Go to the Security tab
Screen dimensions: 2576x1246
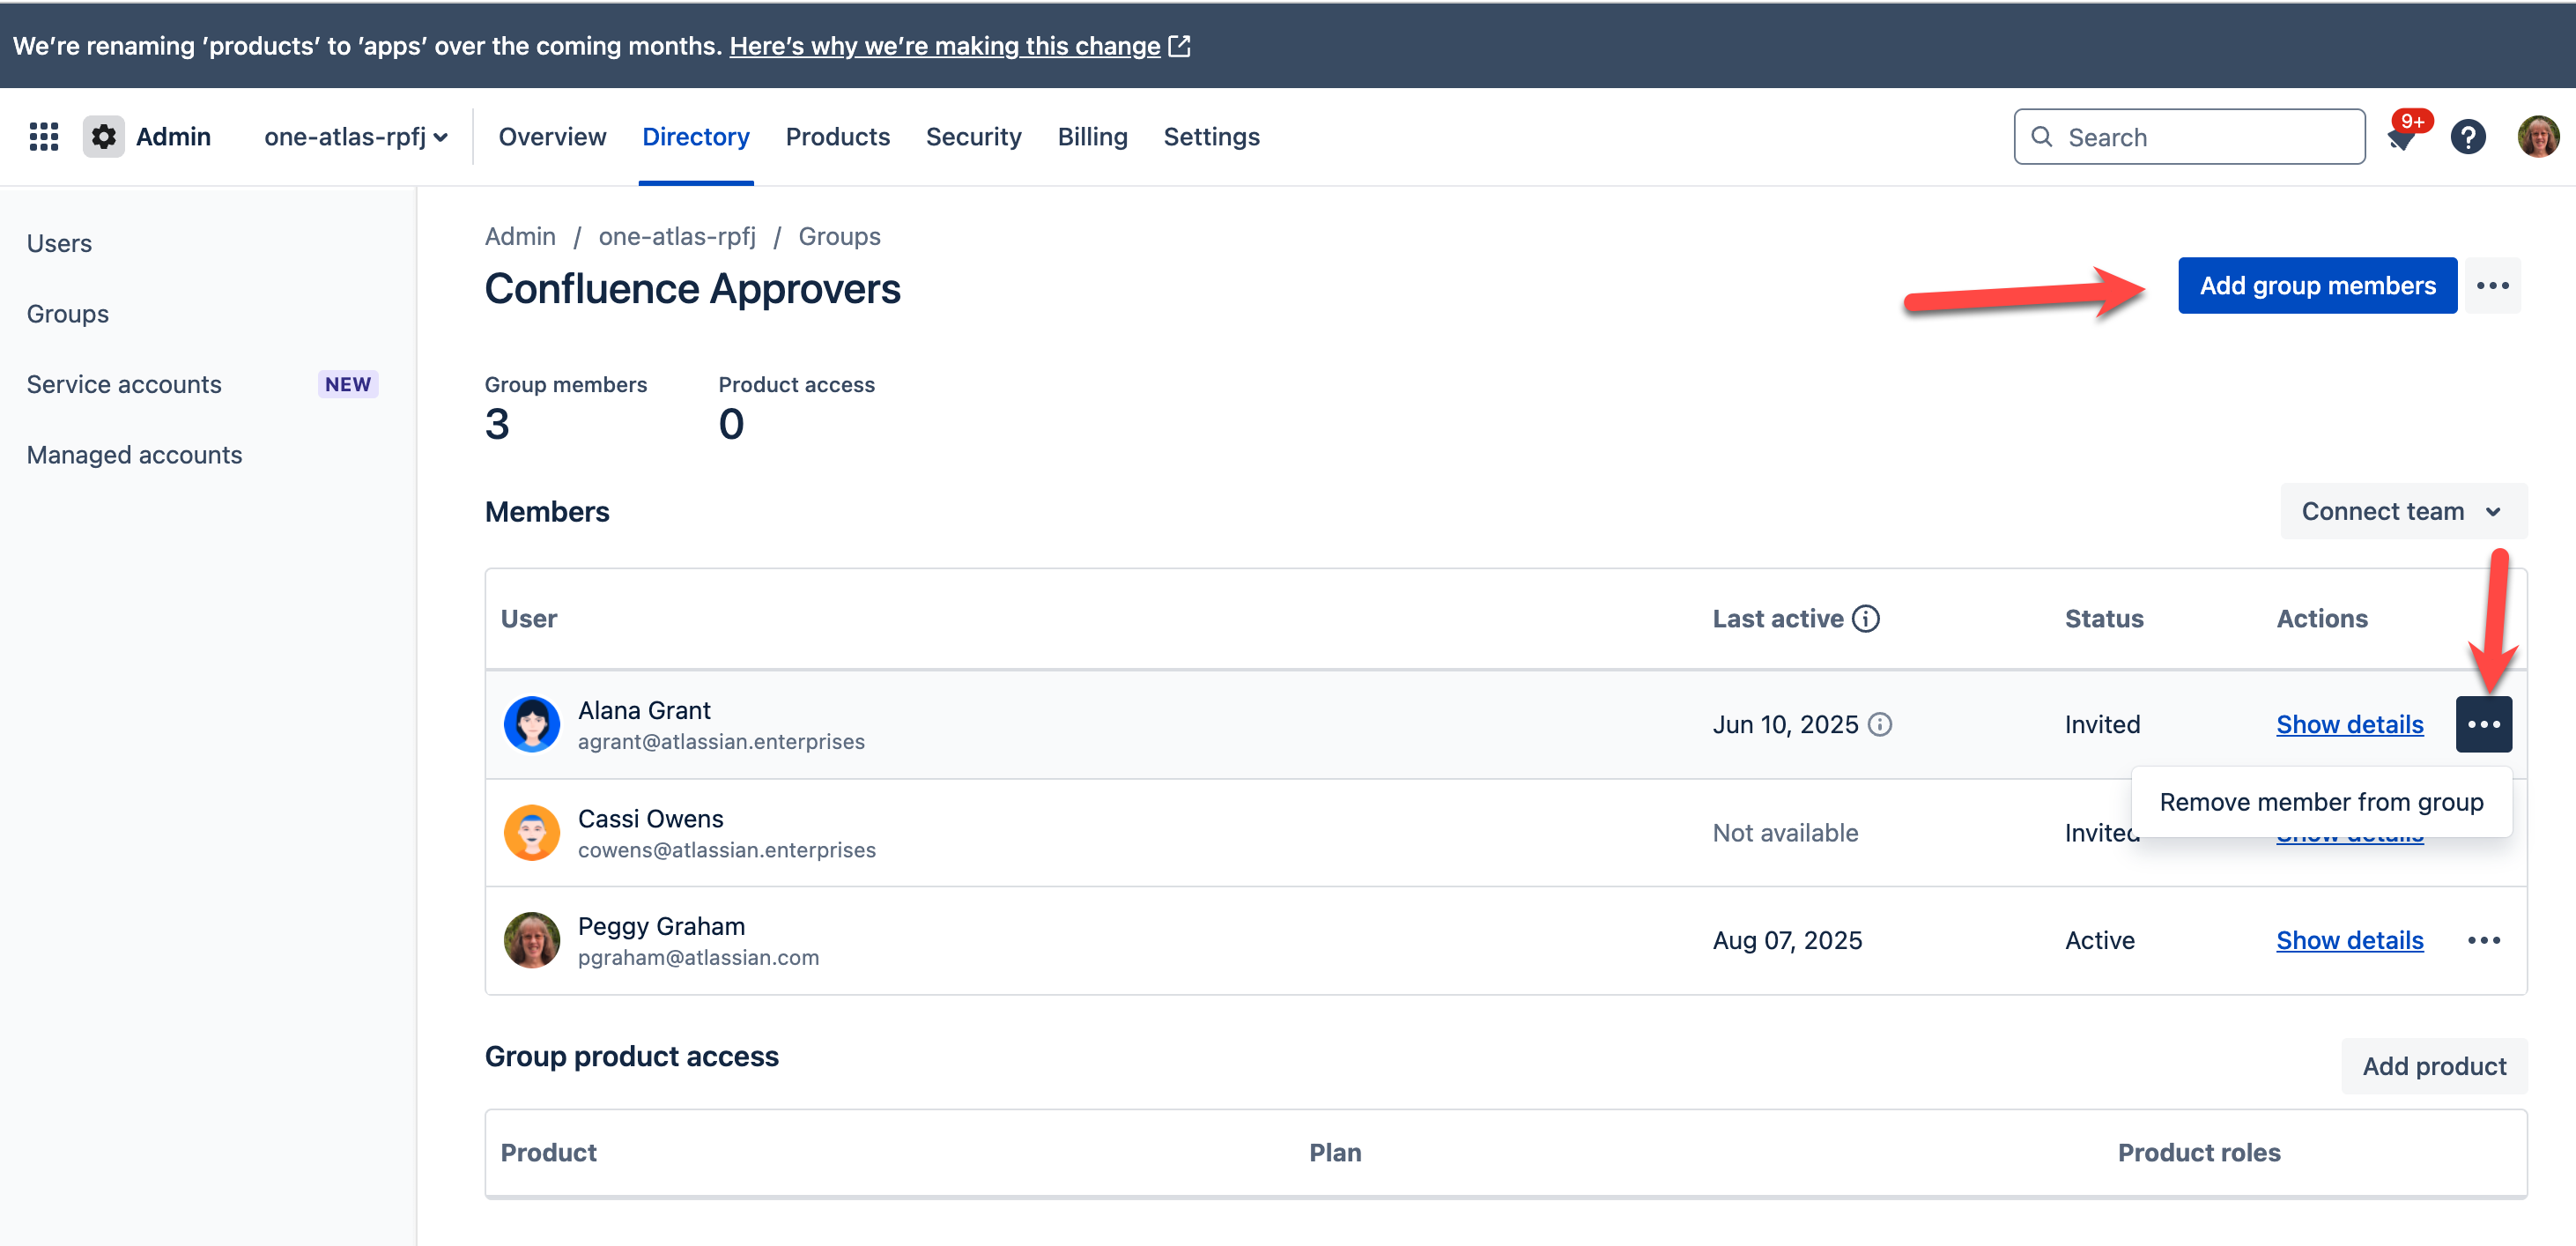974,137
